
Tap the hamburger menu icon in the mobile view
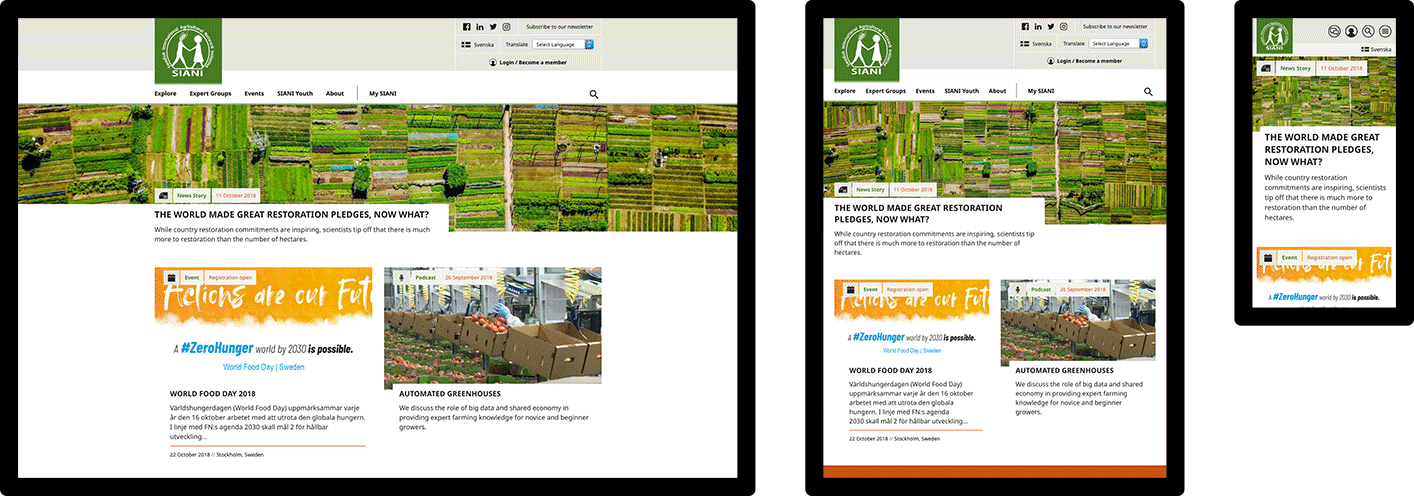1385,32
